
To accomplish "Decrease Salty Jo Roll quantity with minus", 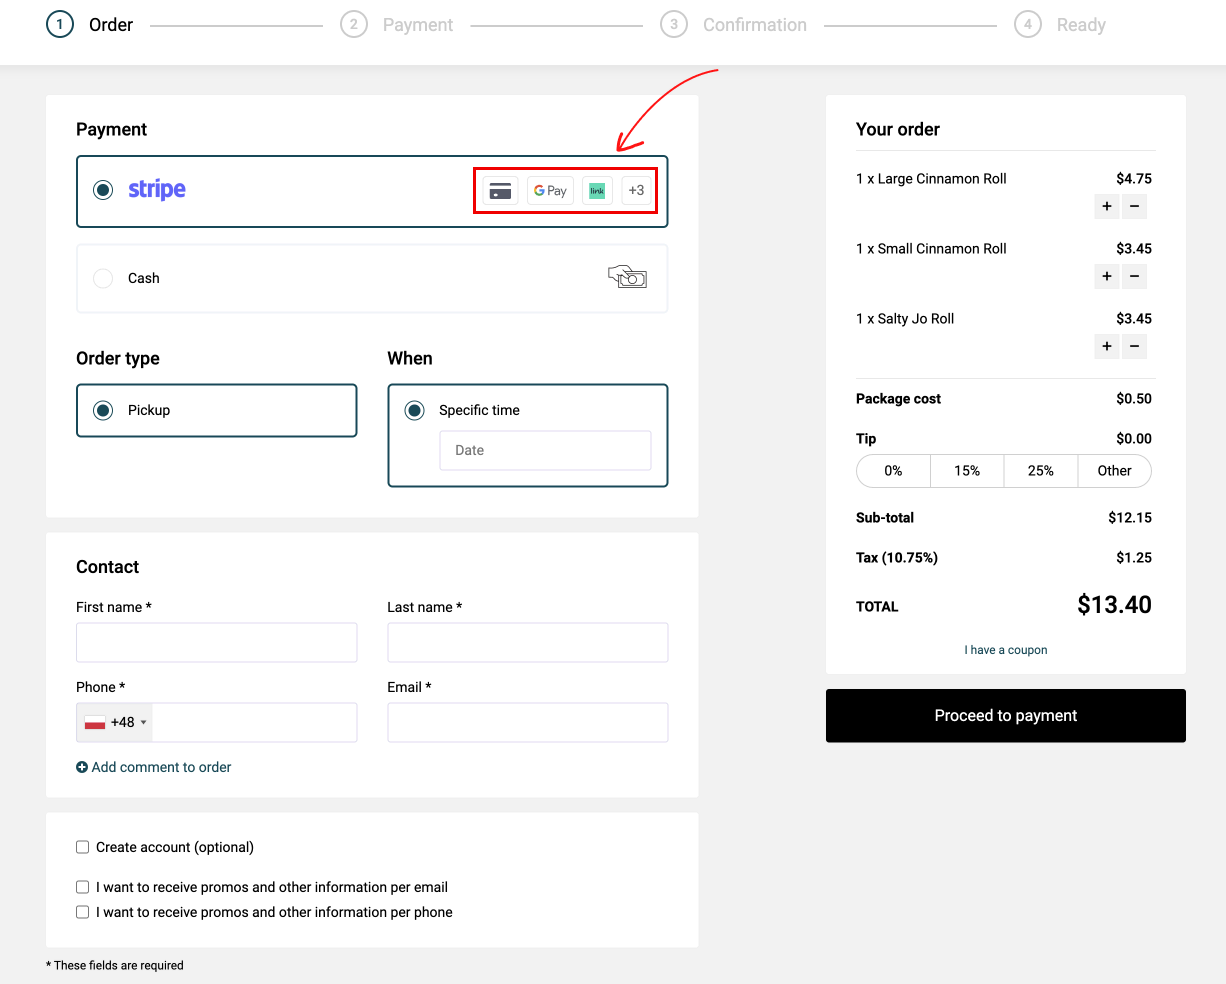I will point(1134,347).
